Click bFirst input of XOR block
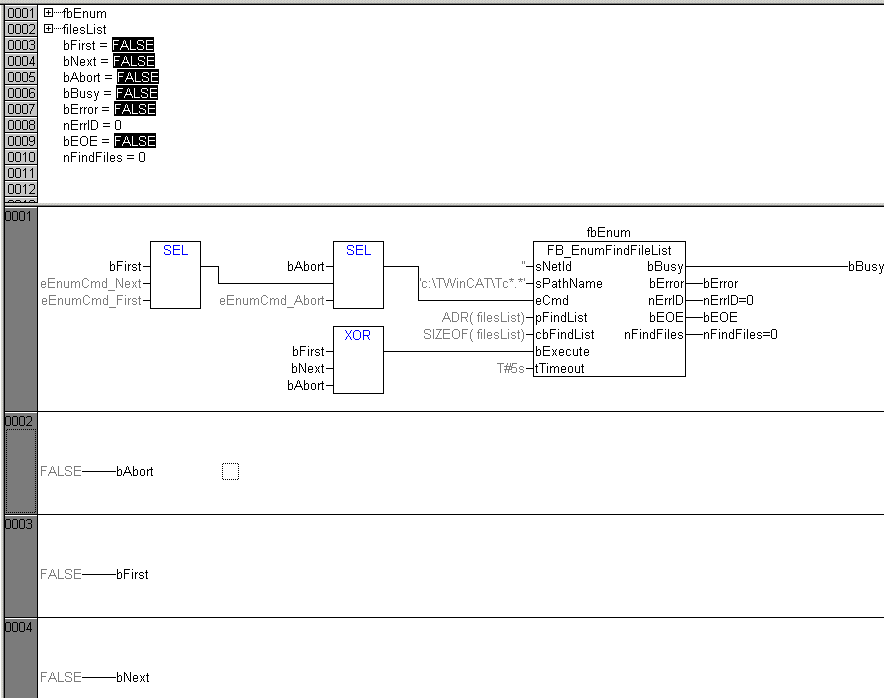The image size is (884, 698). pos(308,351)
